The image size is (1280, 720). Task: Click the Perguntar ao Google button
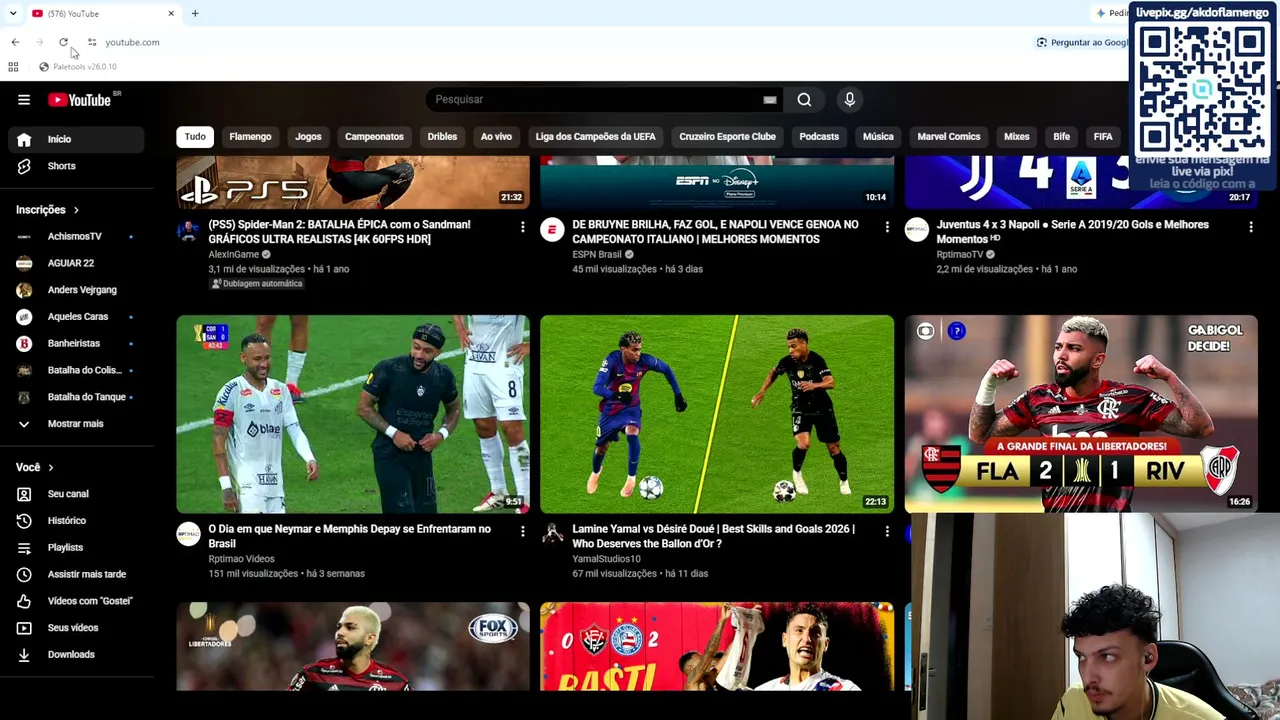[1083, 42]
